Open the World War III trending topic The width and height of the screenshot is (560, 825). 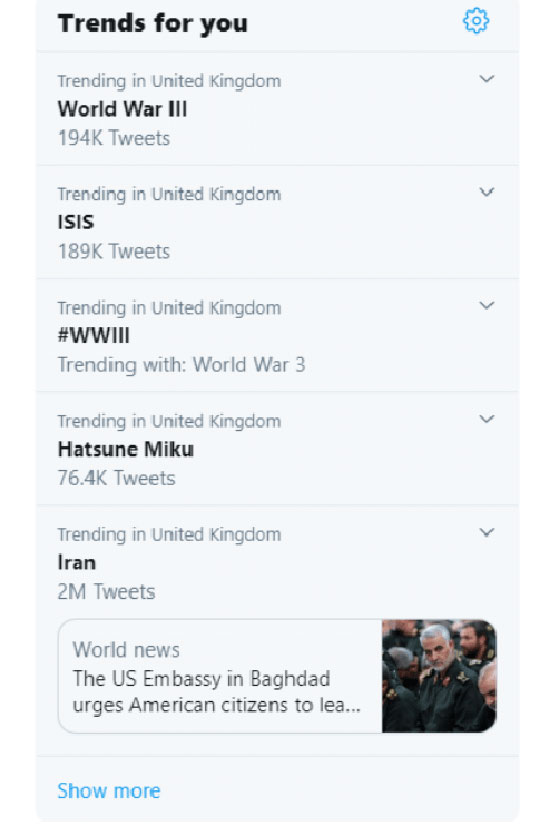pyautogui.click(x=122, y=109)
